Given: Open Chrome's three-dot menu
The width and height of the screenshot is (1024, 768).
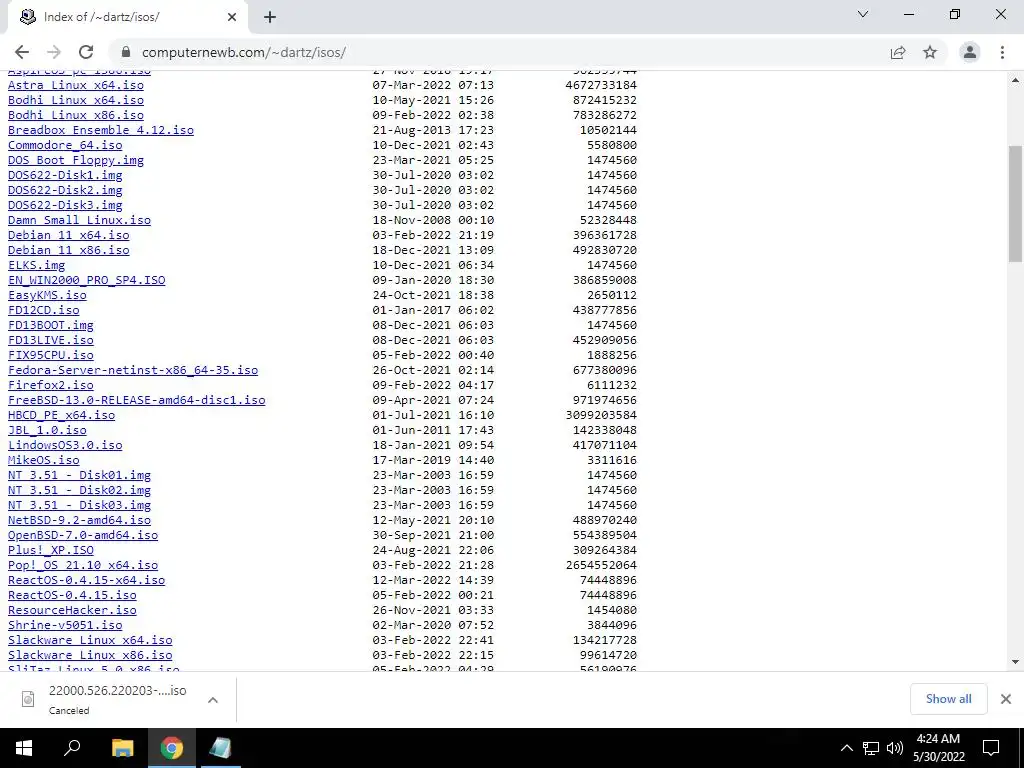Looking at the screenshot, I should pyautogui.click(x=1002, y=52).
